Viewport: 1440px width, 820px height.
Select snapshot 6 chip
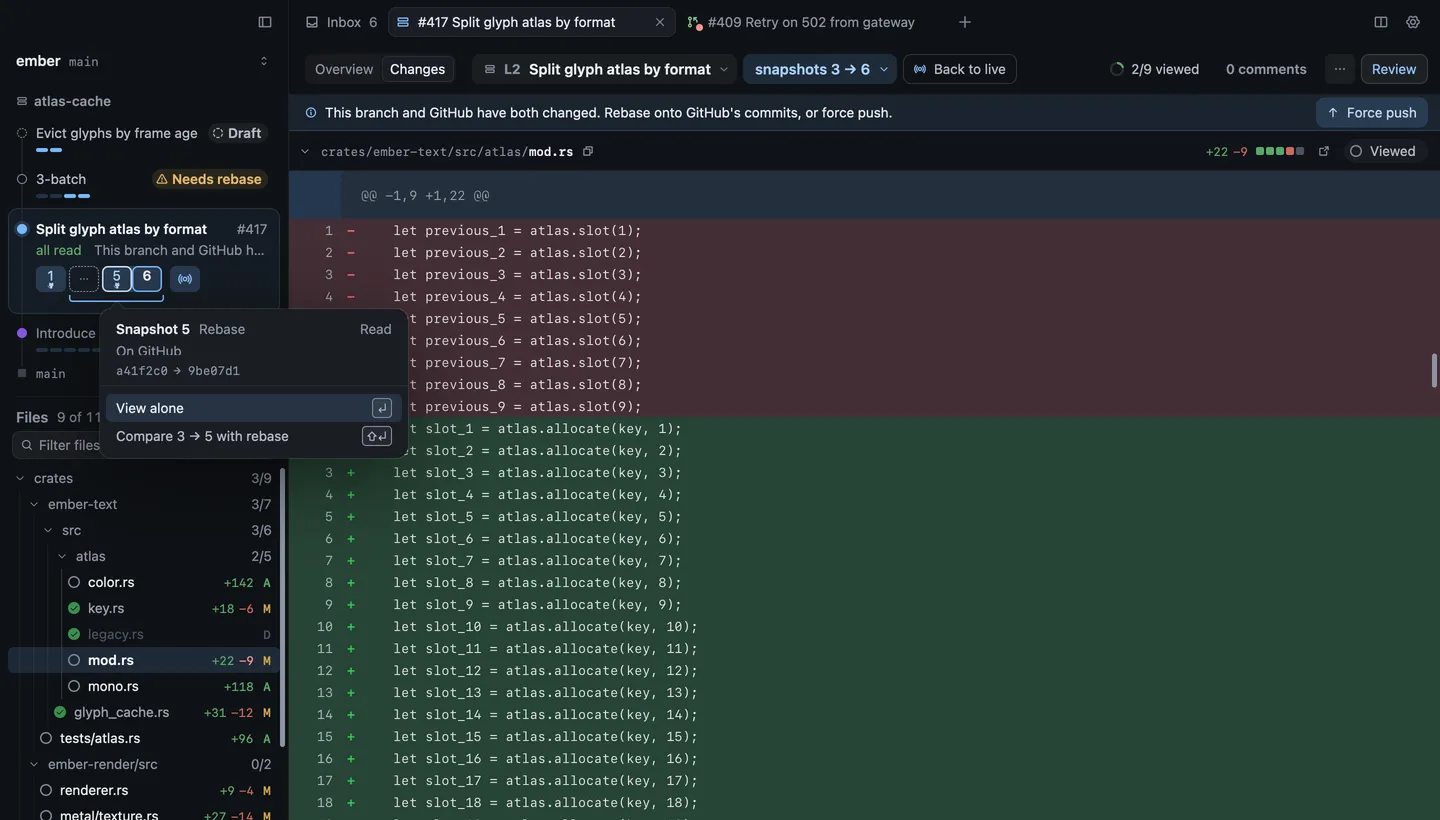147,279
